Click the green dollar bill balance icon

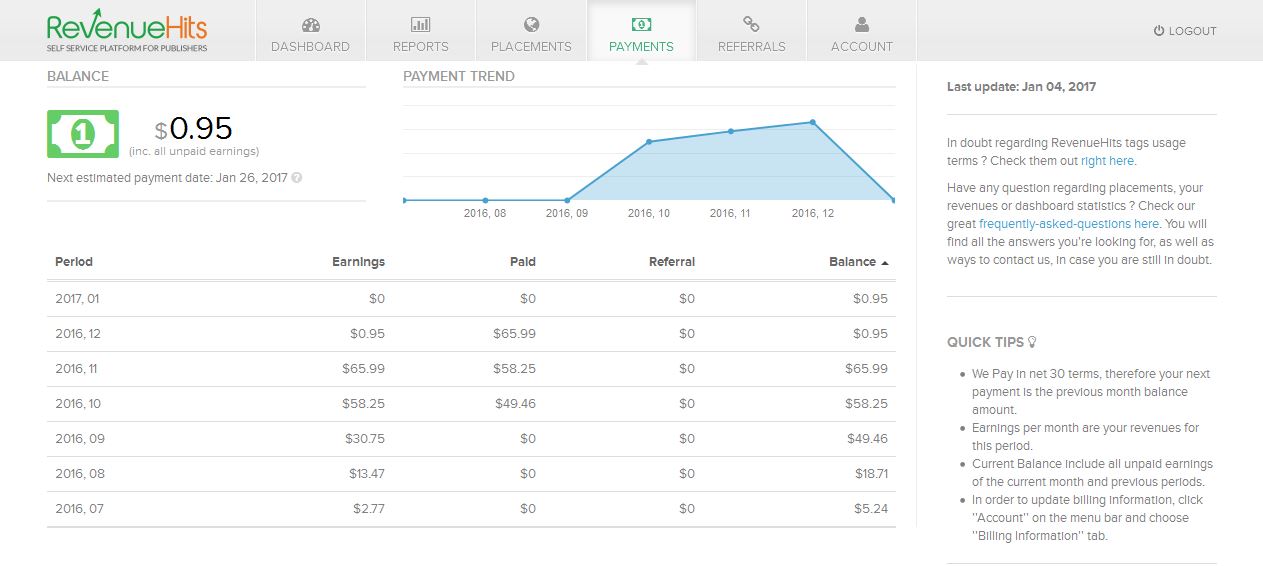click(x=83, y=134)
